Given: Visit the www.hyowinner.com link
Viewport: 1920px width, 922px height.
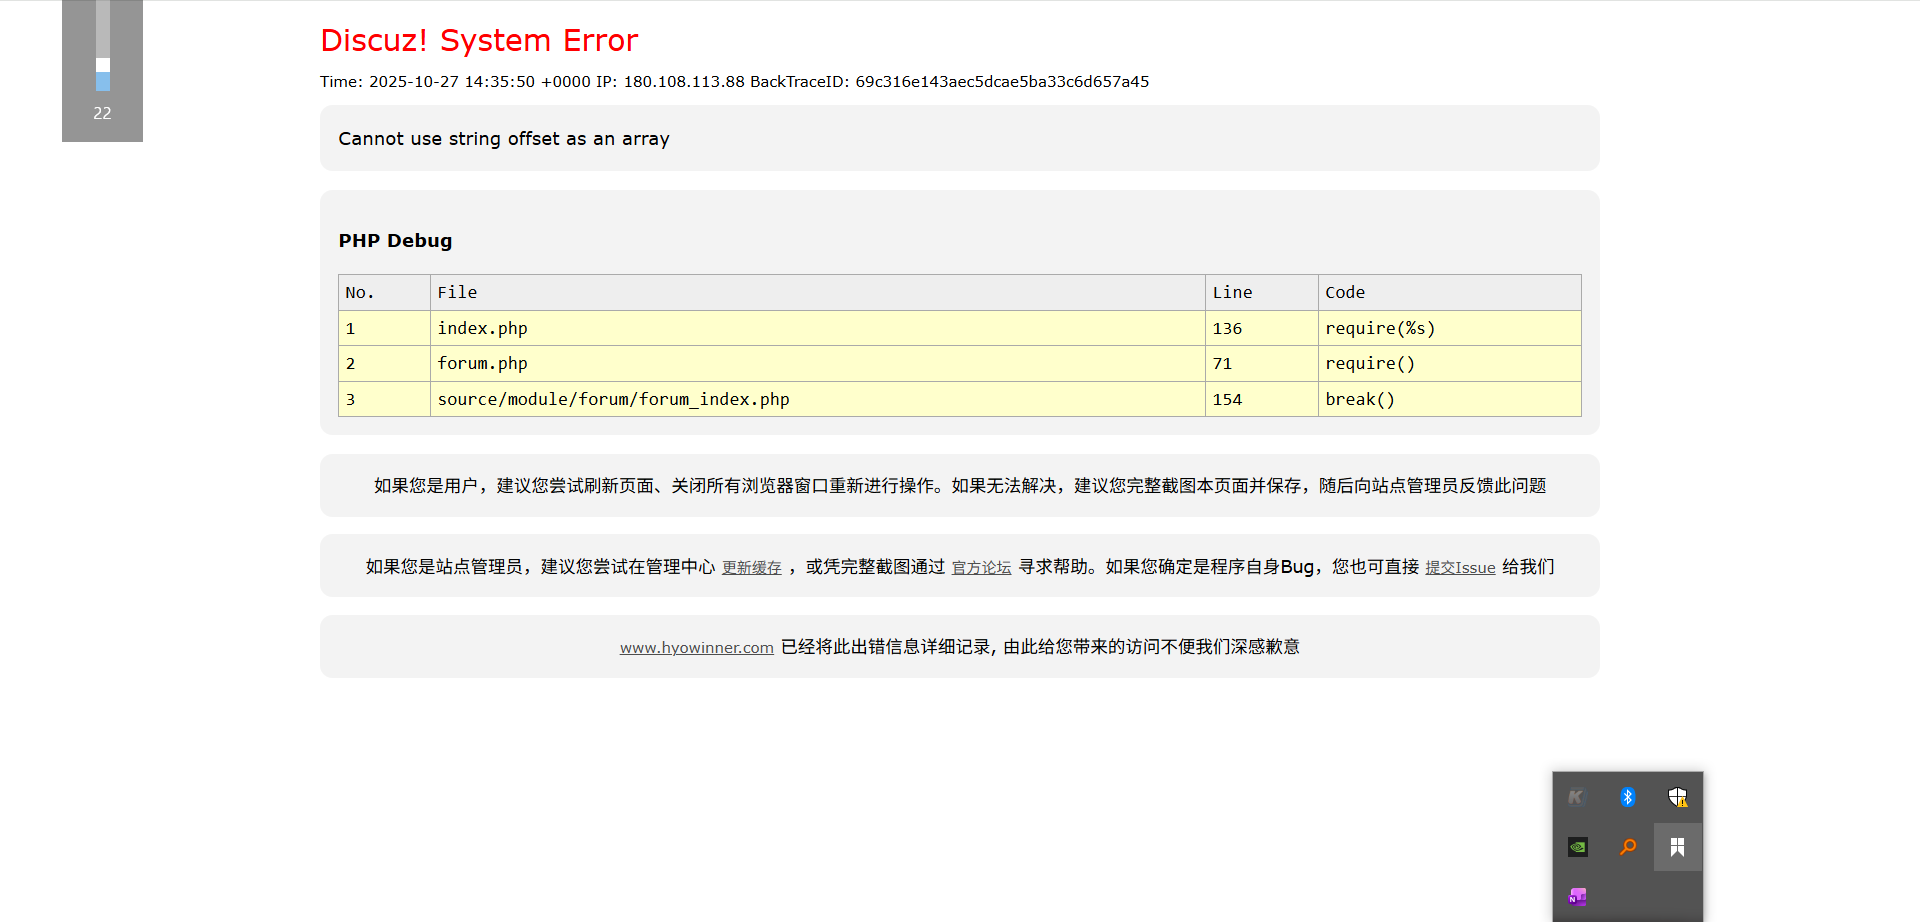Looking at the screenshot, I should [696, 648].
